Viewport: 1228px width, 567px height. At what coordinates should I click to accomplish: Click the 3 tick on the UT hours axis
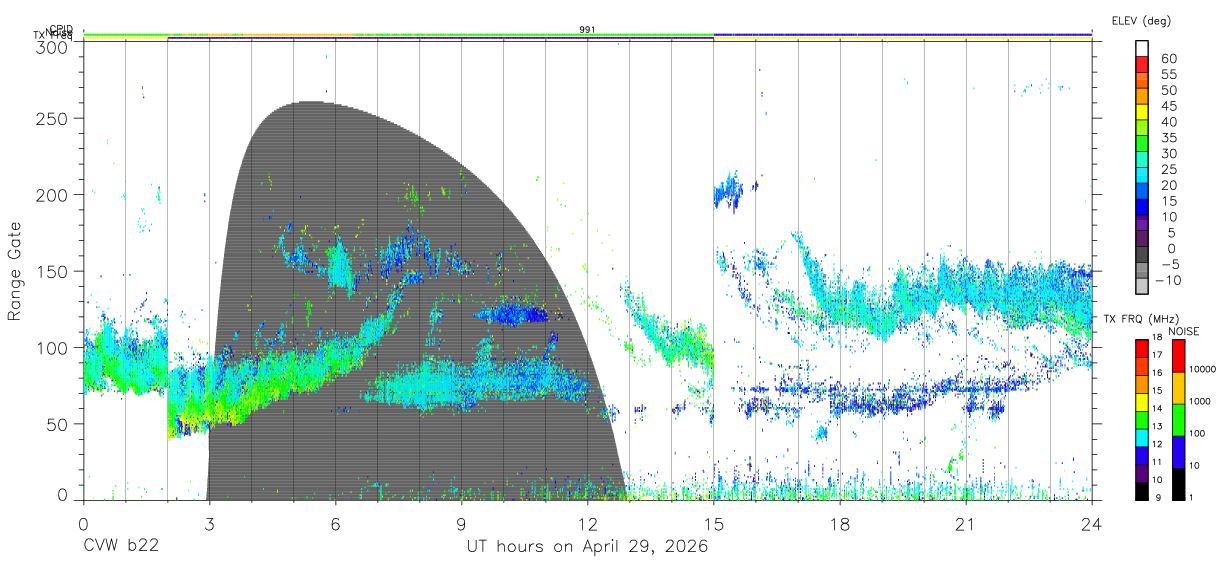tap(209, 524)
